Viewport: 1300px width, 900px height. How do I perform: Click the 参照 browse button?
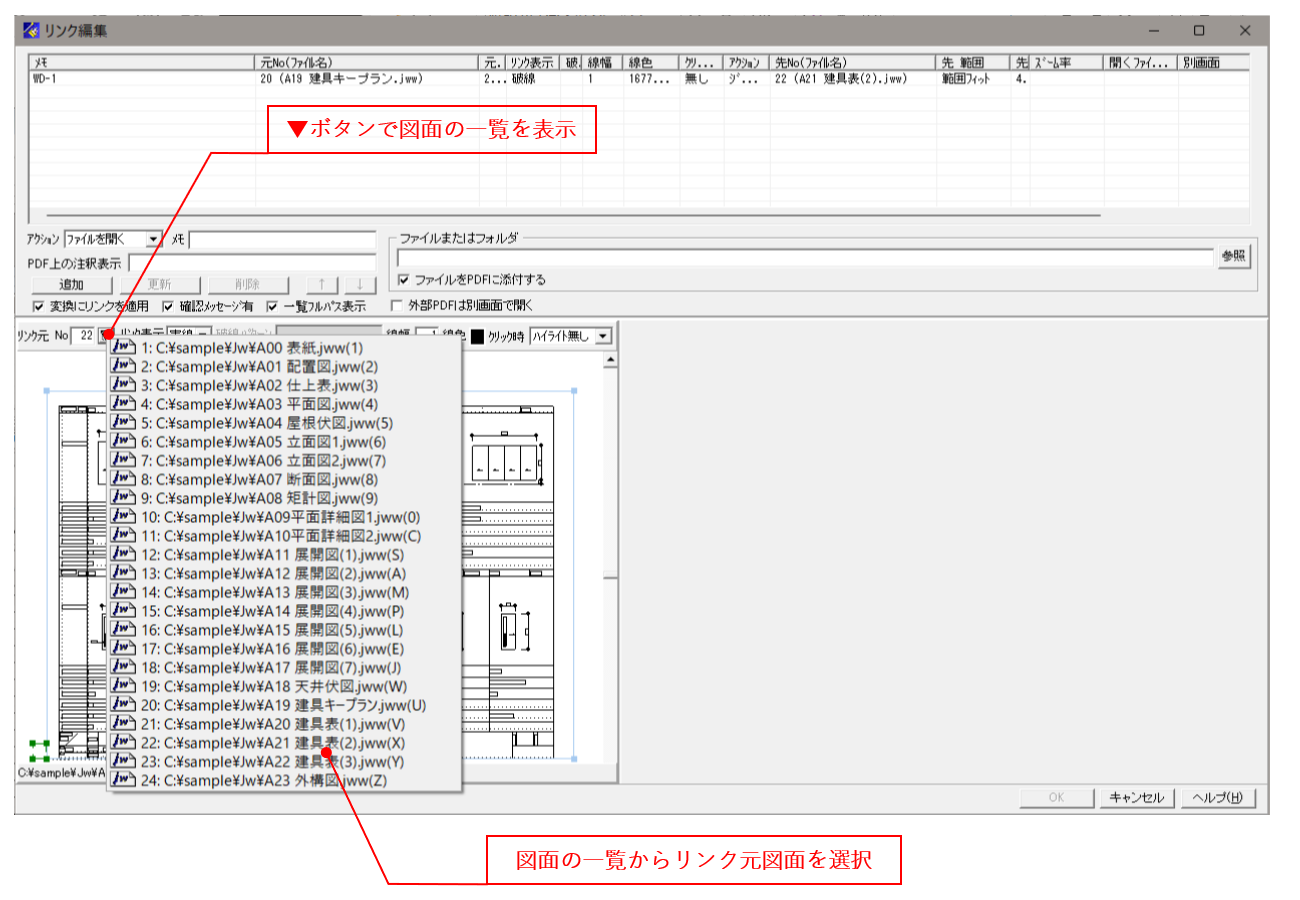point(1233,255)
